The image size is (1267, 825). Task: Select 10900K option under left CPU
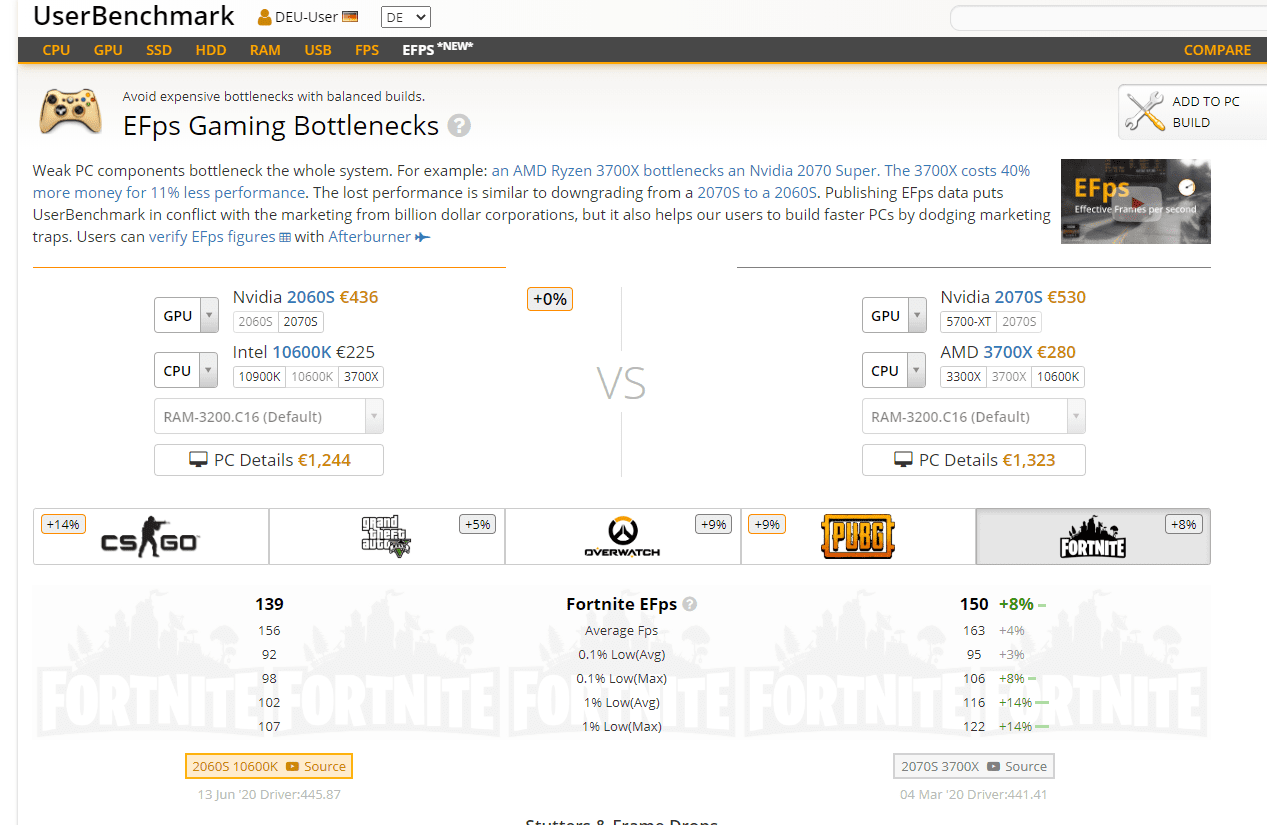pyautogui.click(x=259, y=377)
